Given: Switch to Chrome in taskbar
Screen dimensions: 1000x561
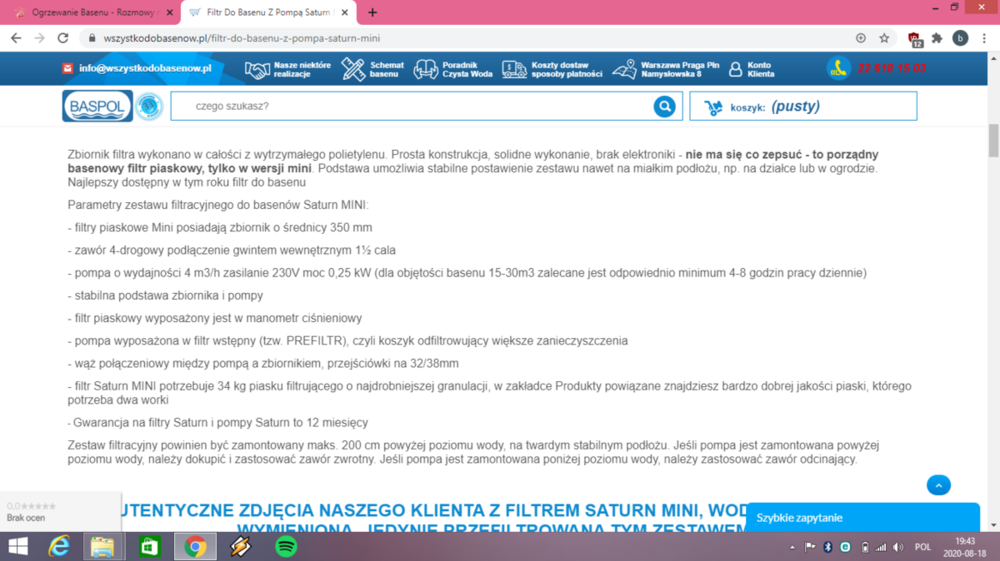Looking at the screenshot, I should pos(195,546).
